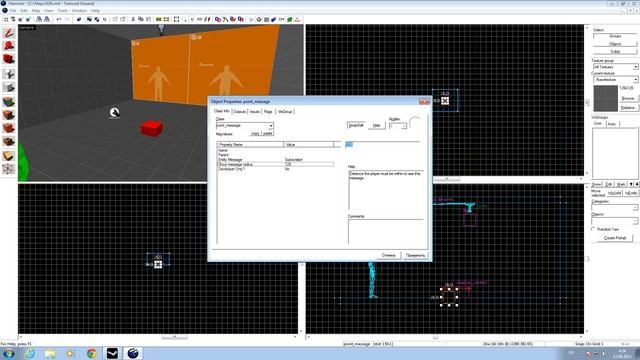Click the Применить apply button
Screen dimensions: 640x360
tap(416, 255)
